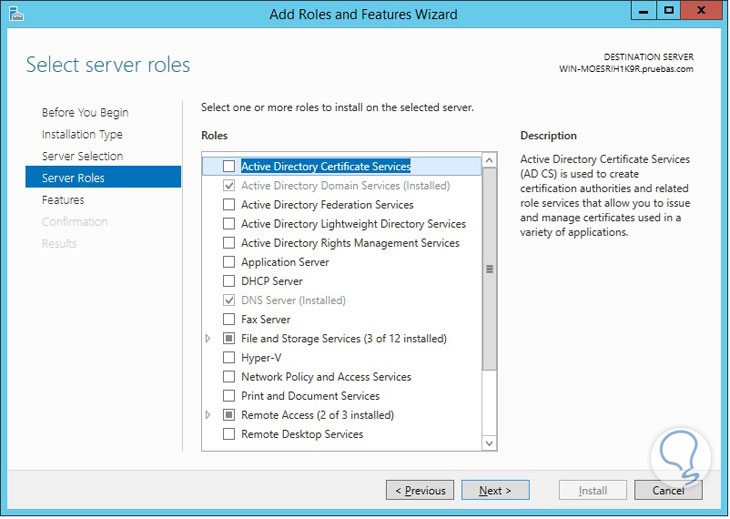Check Remote Desktop Services role
The image size is (730, 519).
[229, 434]
